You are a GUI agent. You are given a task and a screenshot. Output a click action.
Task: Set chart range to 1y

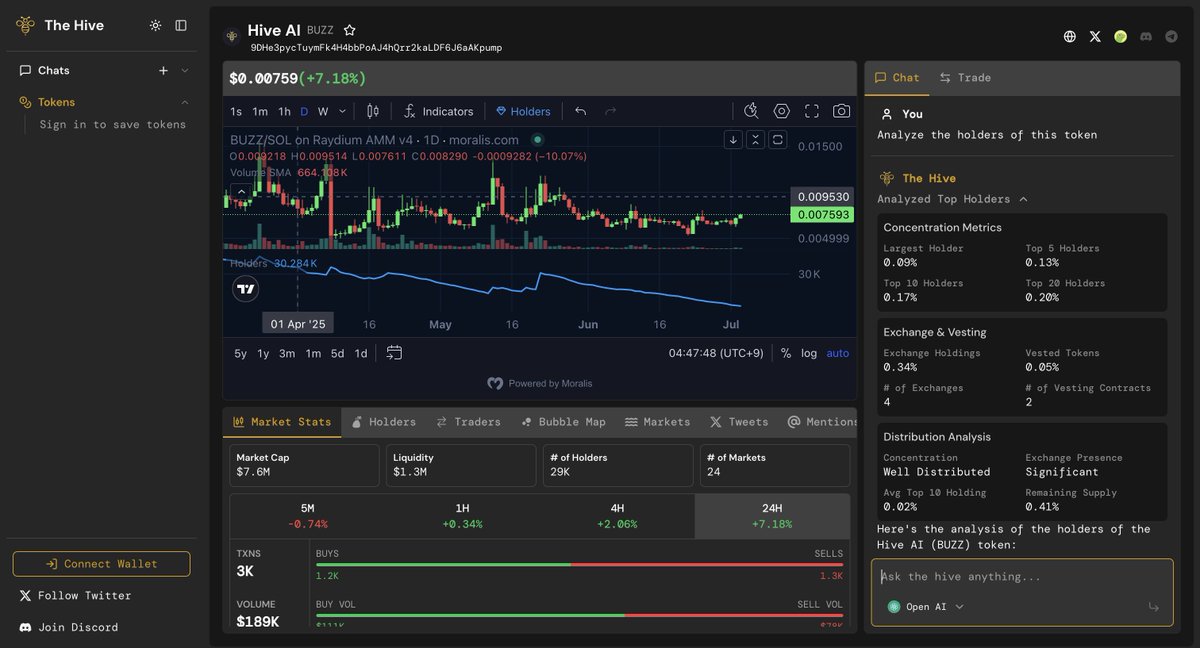tap(263, 353)
